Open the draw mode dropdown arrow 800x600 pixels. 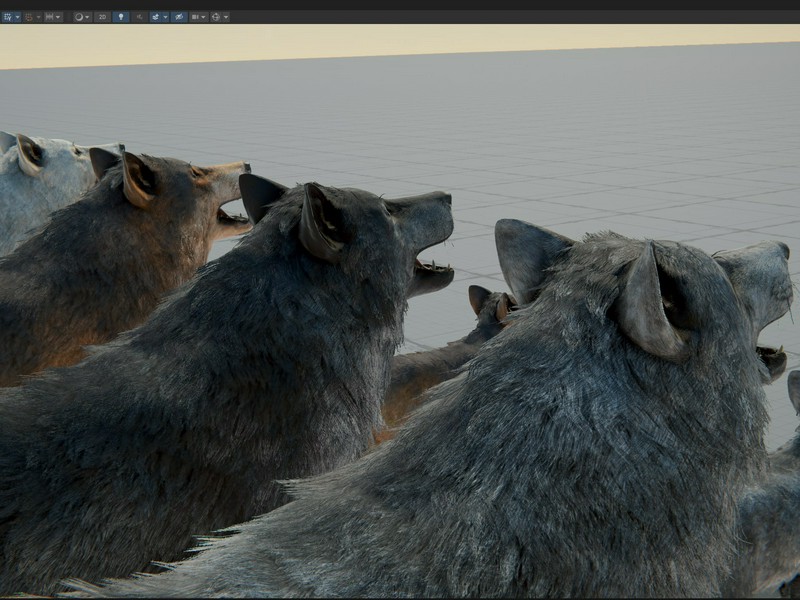(x=88, y=17)
